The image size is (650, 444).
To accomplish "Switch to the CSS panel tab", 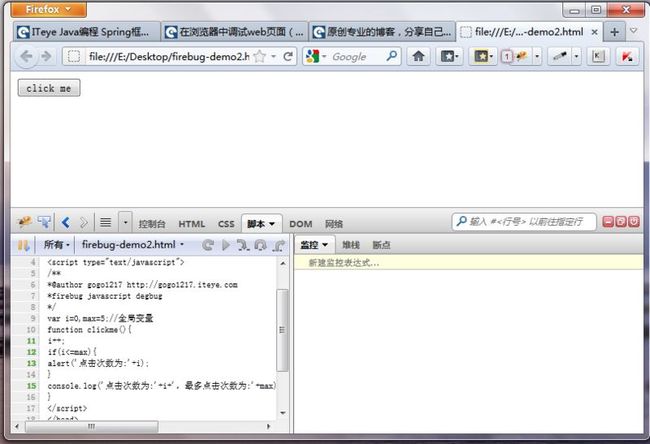I will pyautogui.click(x=226, y=224).
